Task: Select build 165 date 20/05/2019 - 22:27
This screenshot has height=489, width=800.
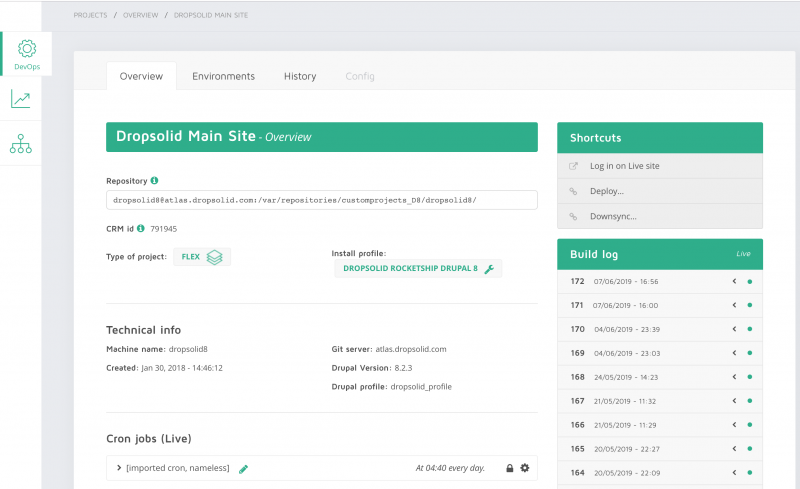Action: click(x=627, y=449)
